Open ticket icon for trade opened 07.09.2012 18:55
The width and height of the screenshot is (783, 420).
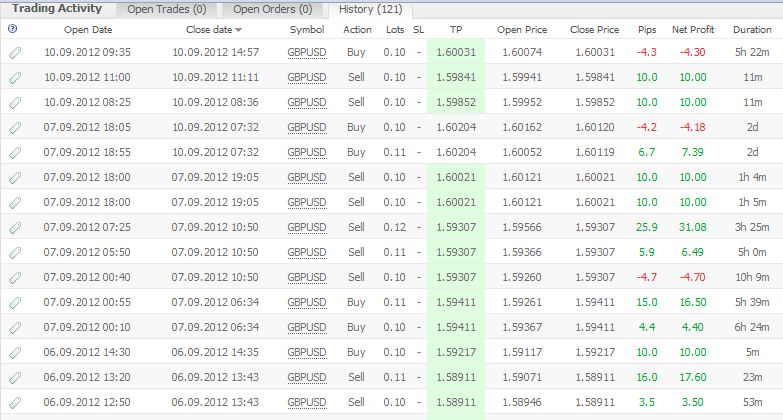click(x=15, y=152)
